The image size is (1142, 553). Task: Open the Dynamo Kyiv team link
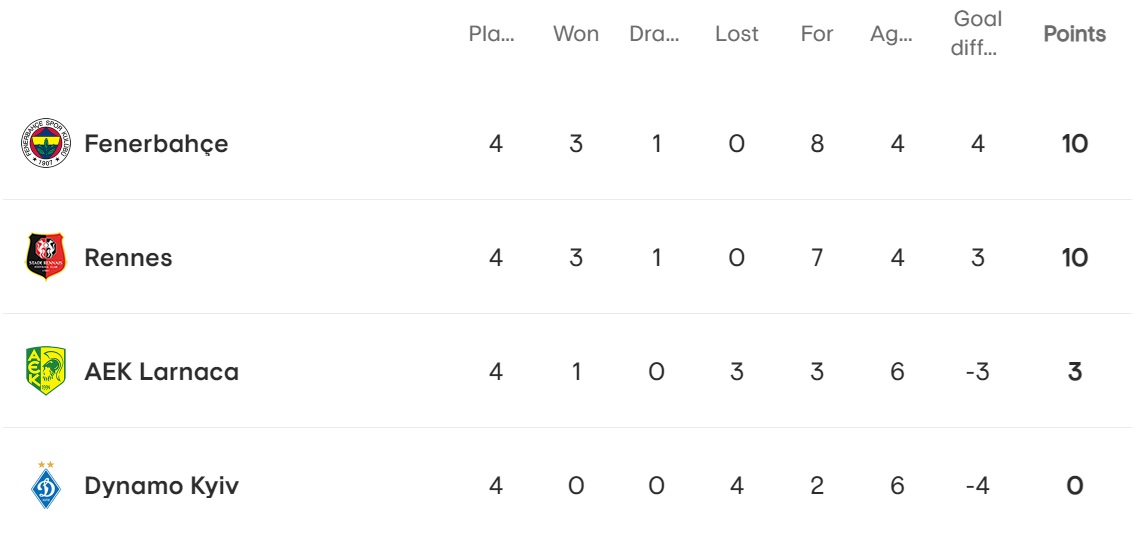click(162, 486)
